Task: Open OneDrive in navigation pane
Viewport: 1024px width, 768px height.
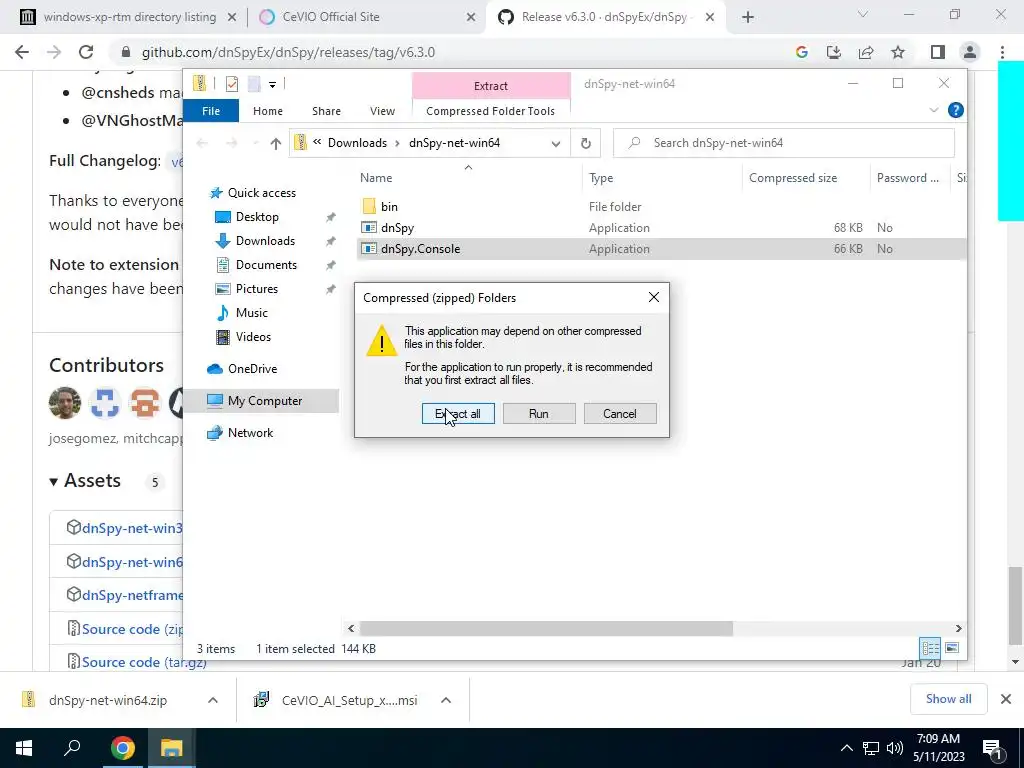Action: pos(252,369)
